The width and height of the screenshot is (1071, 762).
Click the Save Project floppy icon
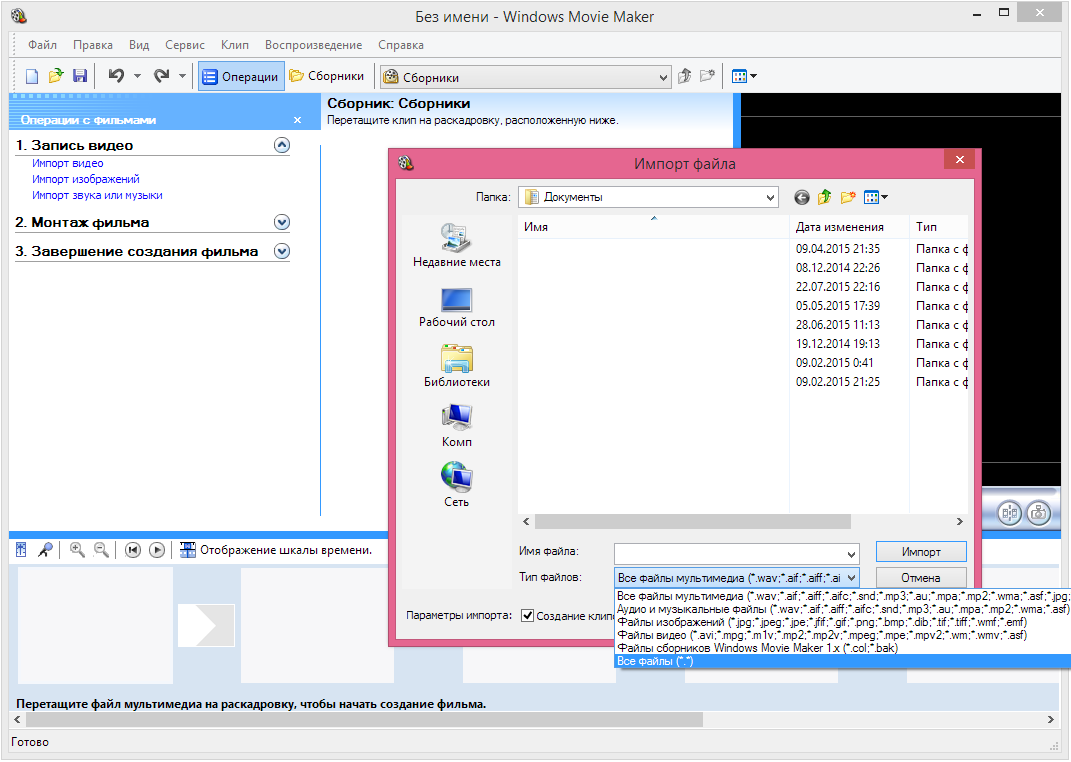[x=80, y=76]
